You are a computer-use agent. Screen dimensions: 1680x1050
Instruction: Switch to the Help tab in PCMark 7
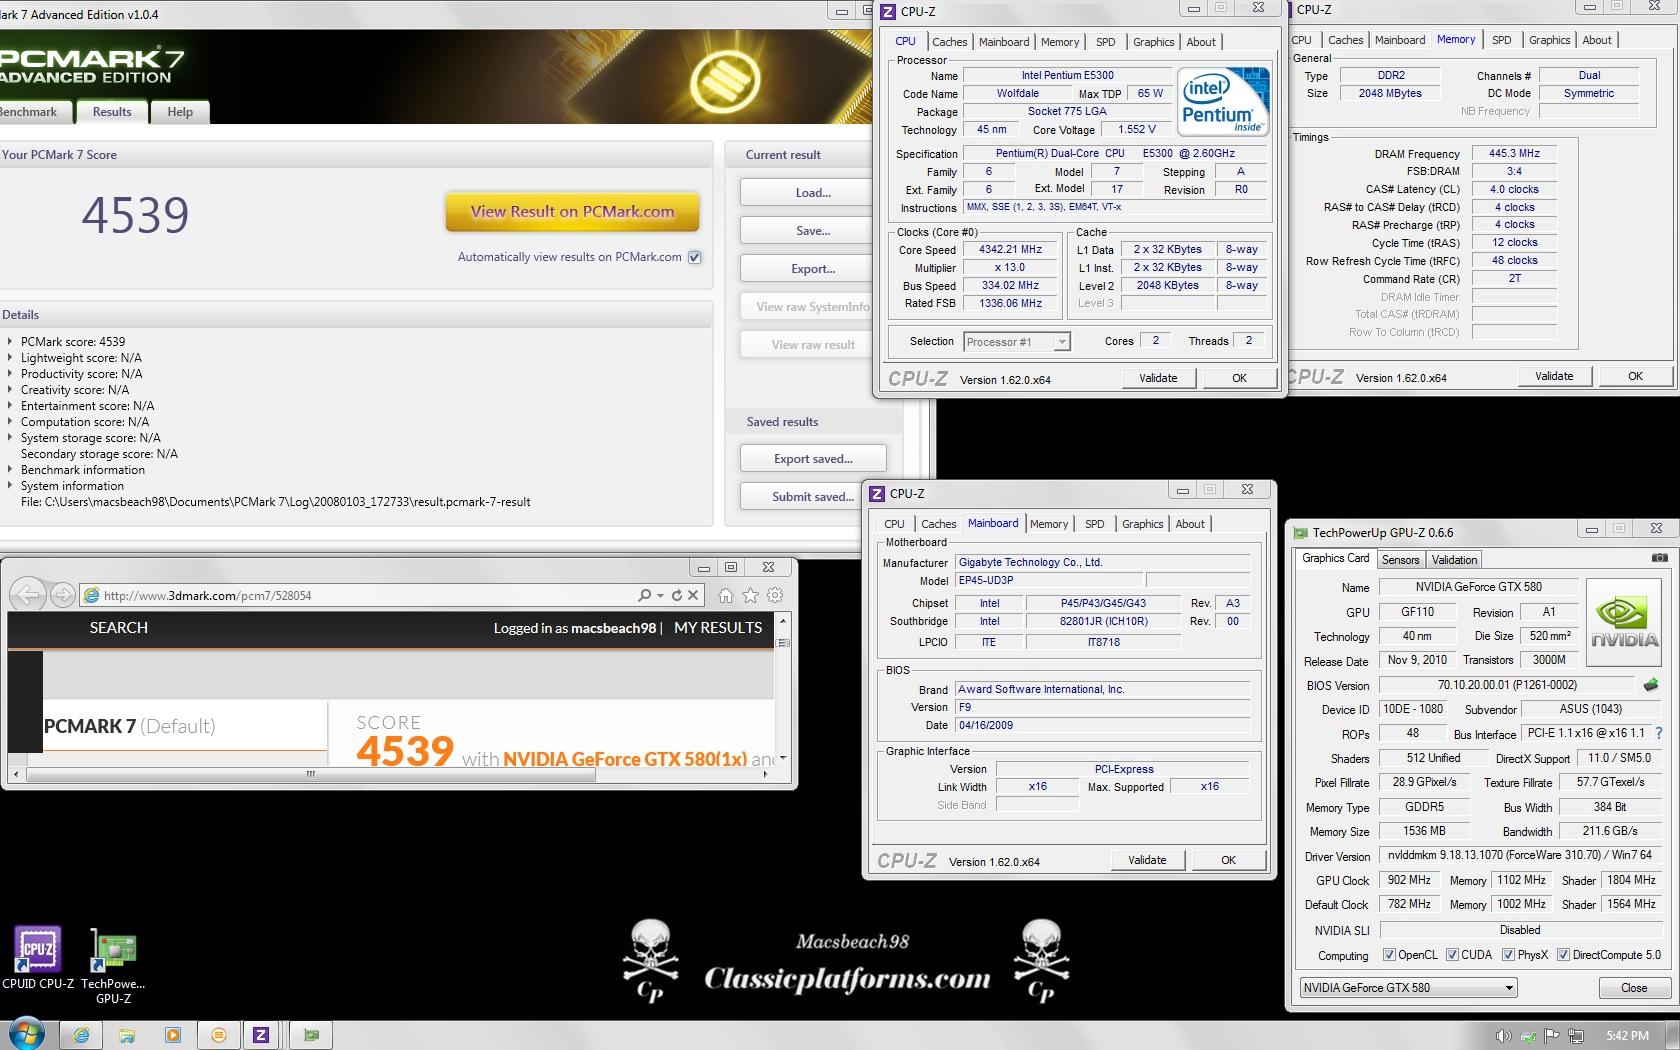(180, 112)
